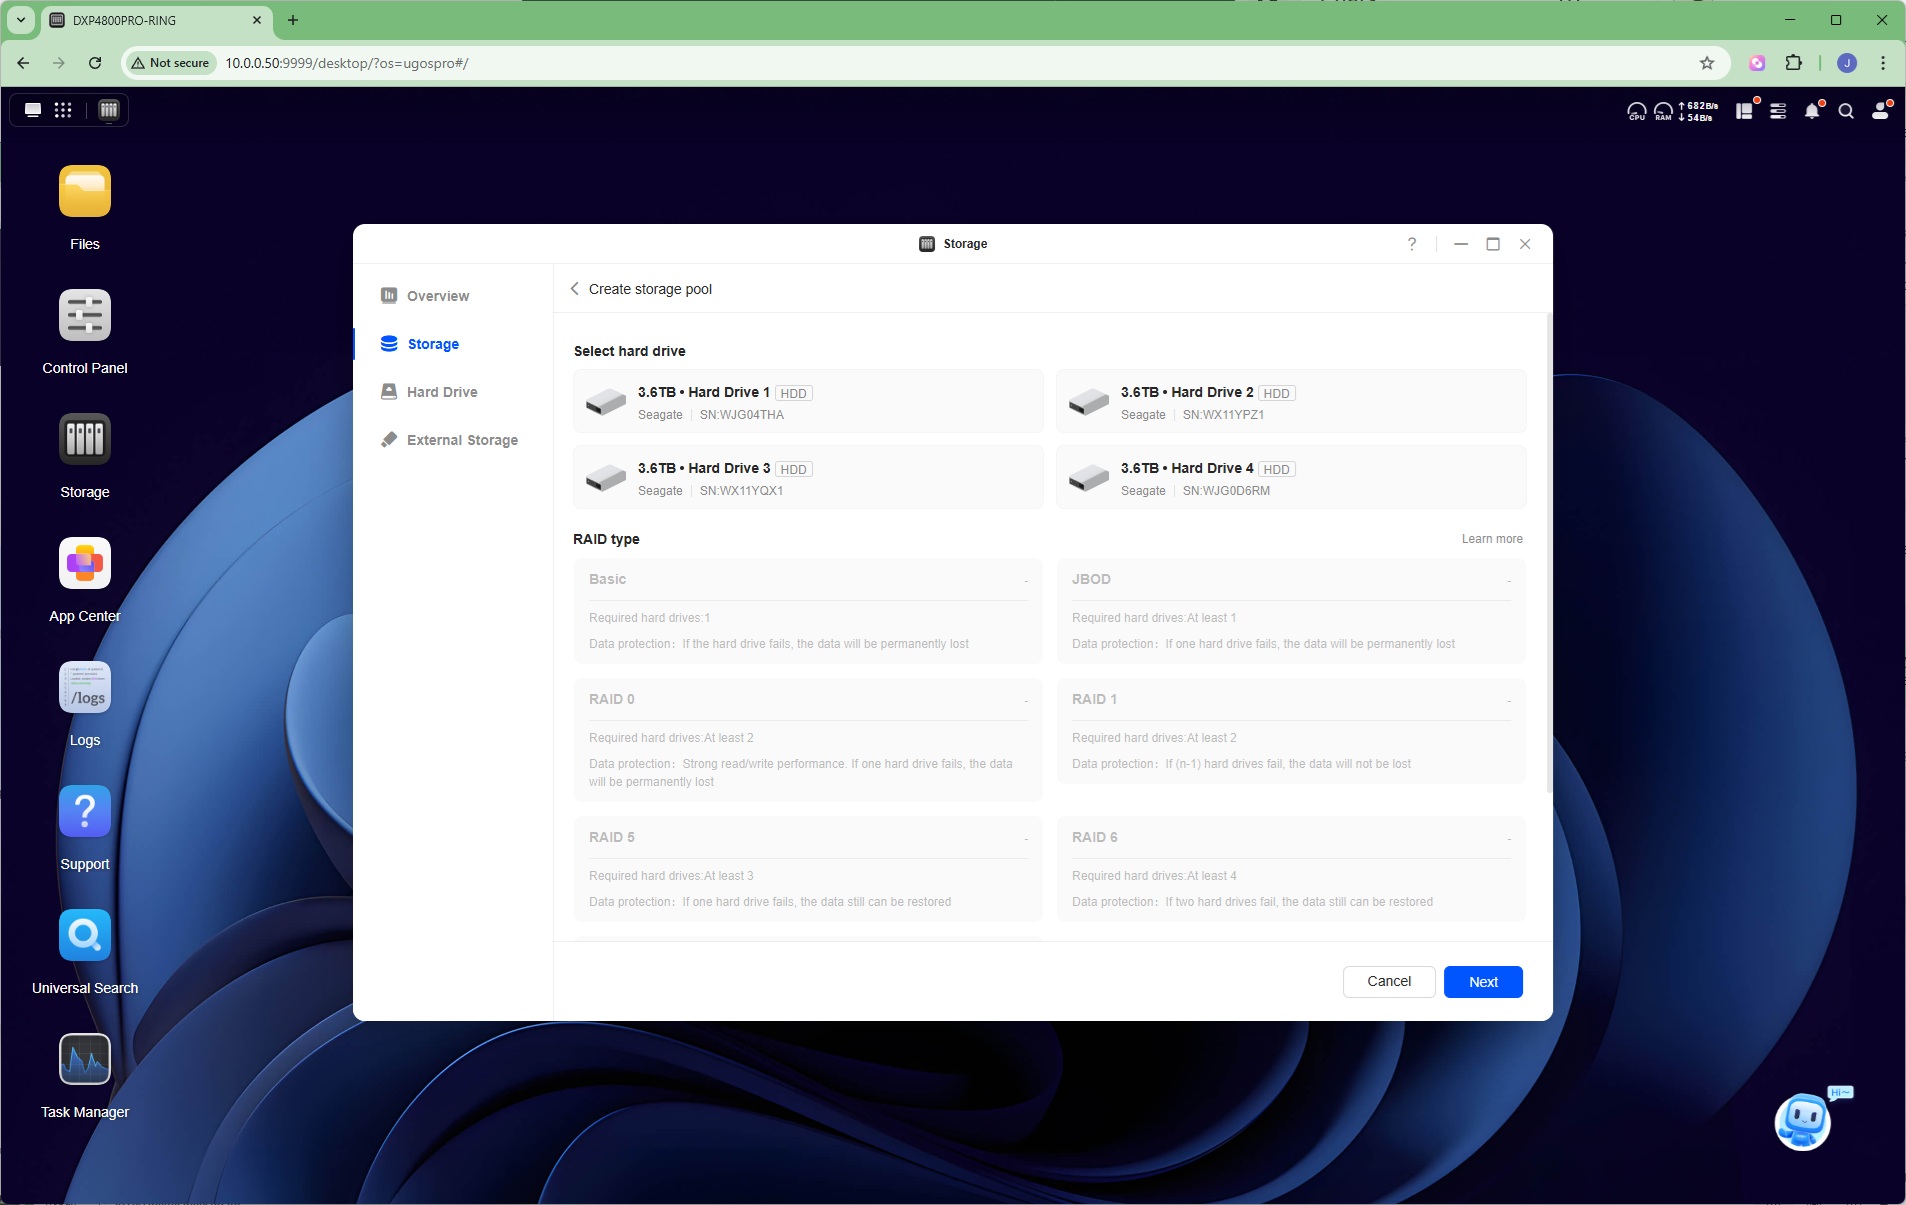Open Control Panel from desktop
Viewport: 1906px width, 1205px height.
(x=85, y=316)
